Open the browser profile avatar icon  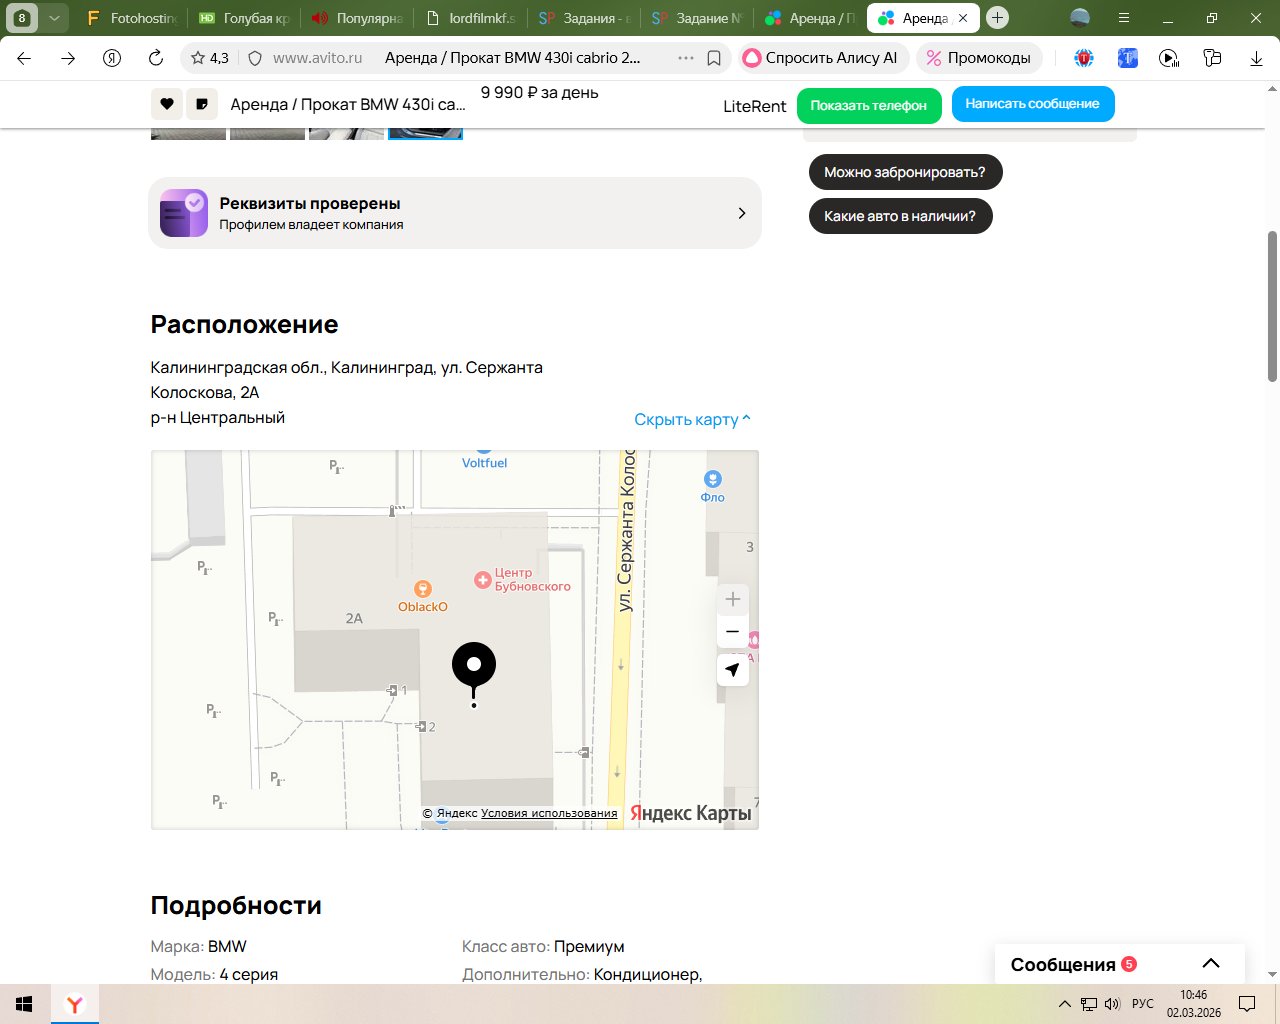point(1080,18)
